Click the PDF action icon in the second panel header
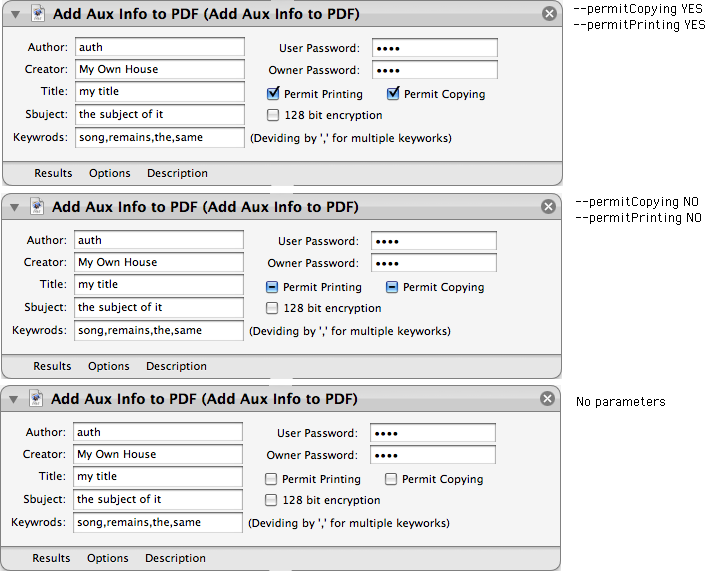The height and width of the screenshot is (571, 705). [37, 207]
